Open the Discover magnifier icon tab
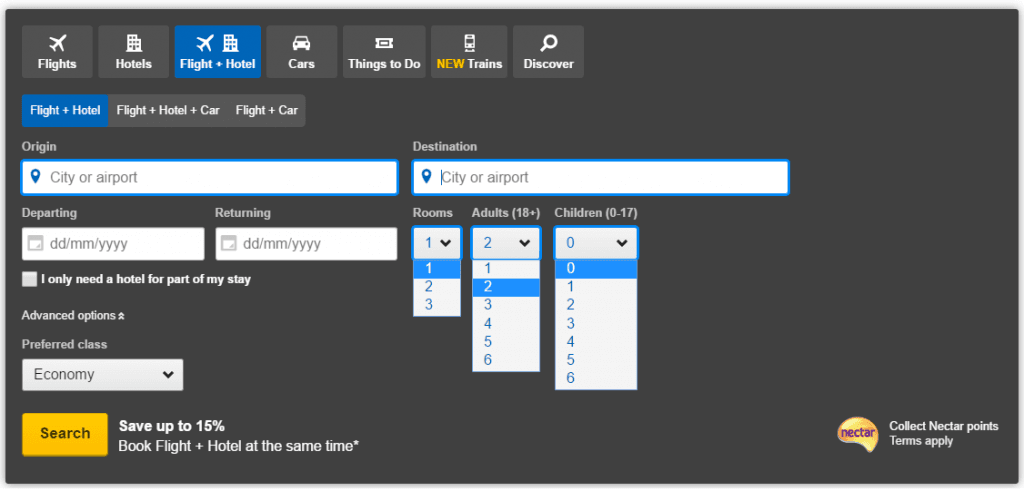Viewport: 1024px width, 491px height. 548,52
